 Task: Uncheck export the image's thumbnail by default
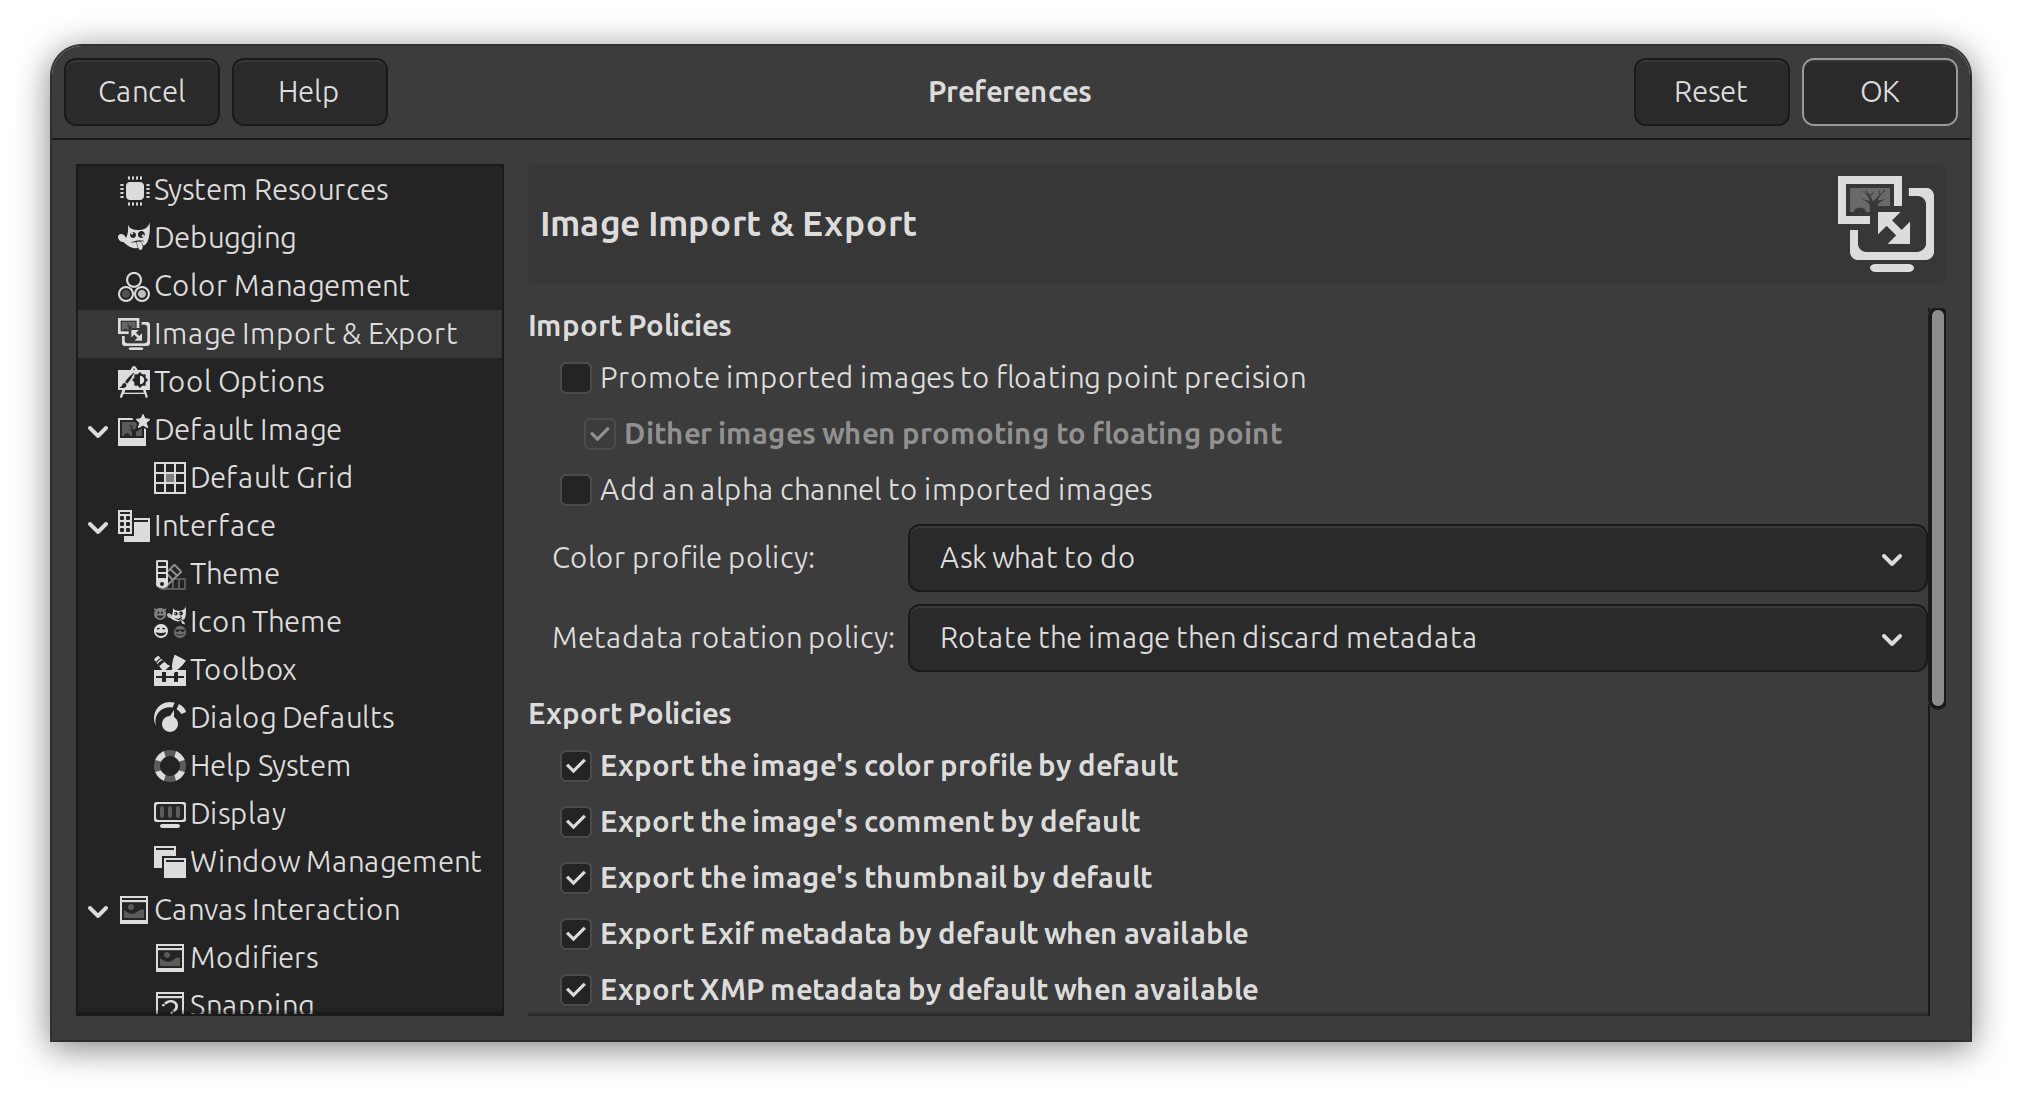point(575,878)
